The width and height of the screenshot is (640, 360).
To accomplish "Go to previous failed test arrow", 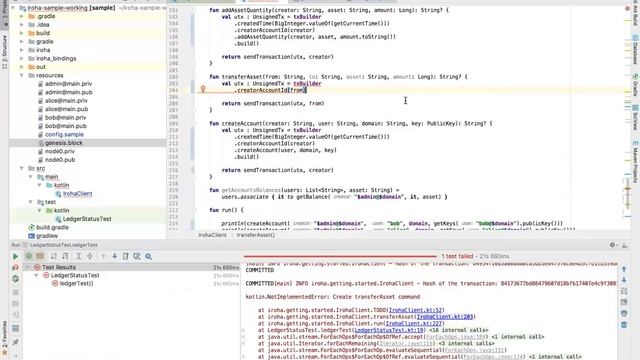I will point(103,256).
